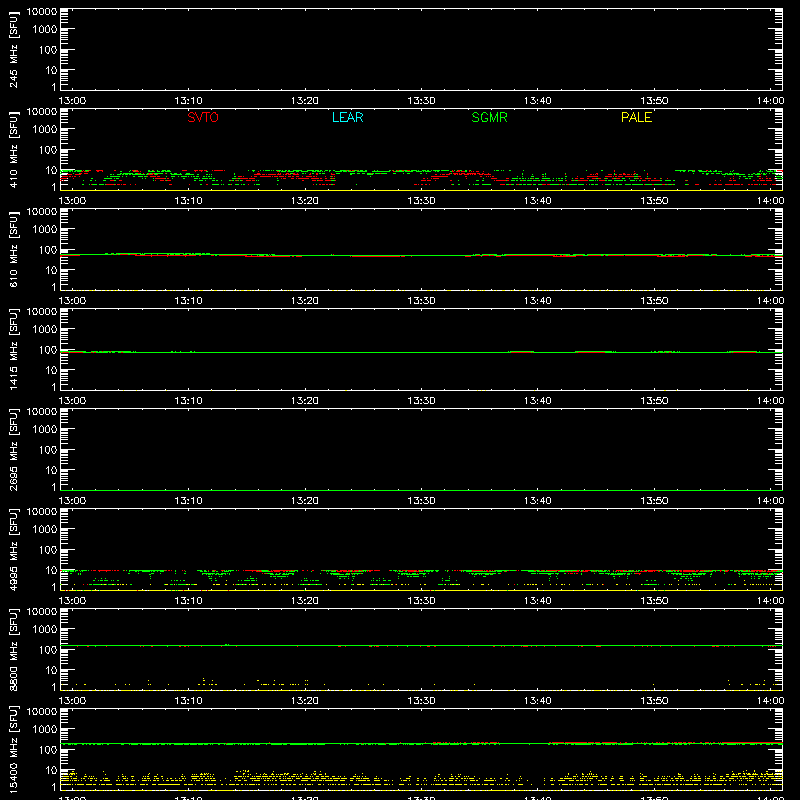800x800 pixels.
Task: Click 13:10 time label under 245 MHz panel
Action: point(188,101)
